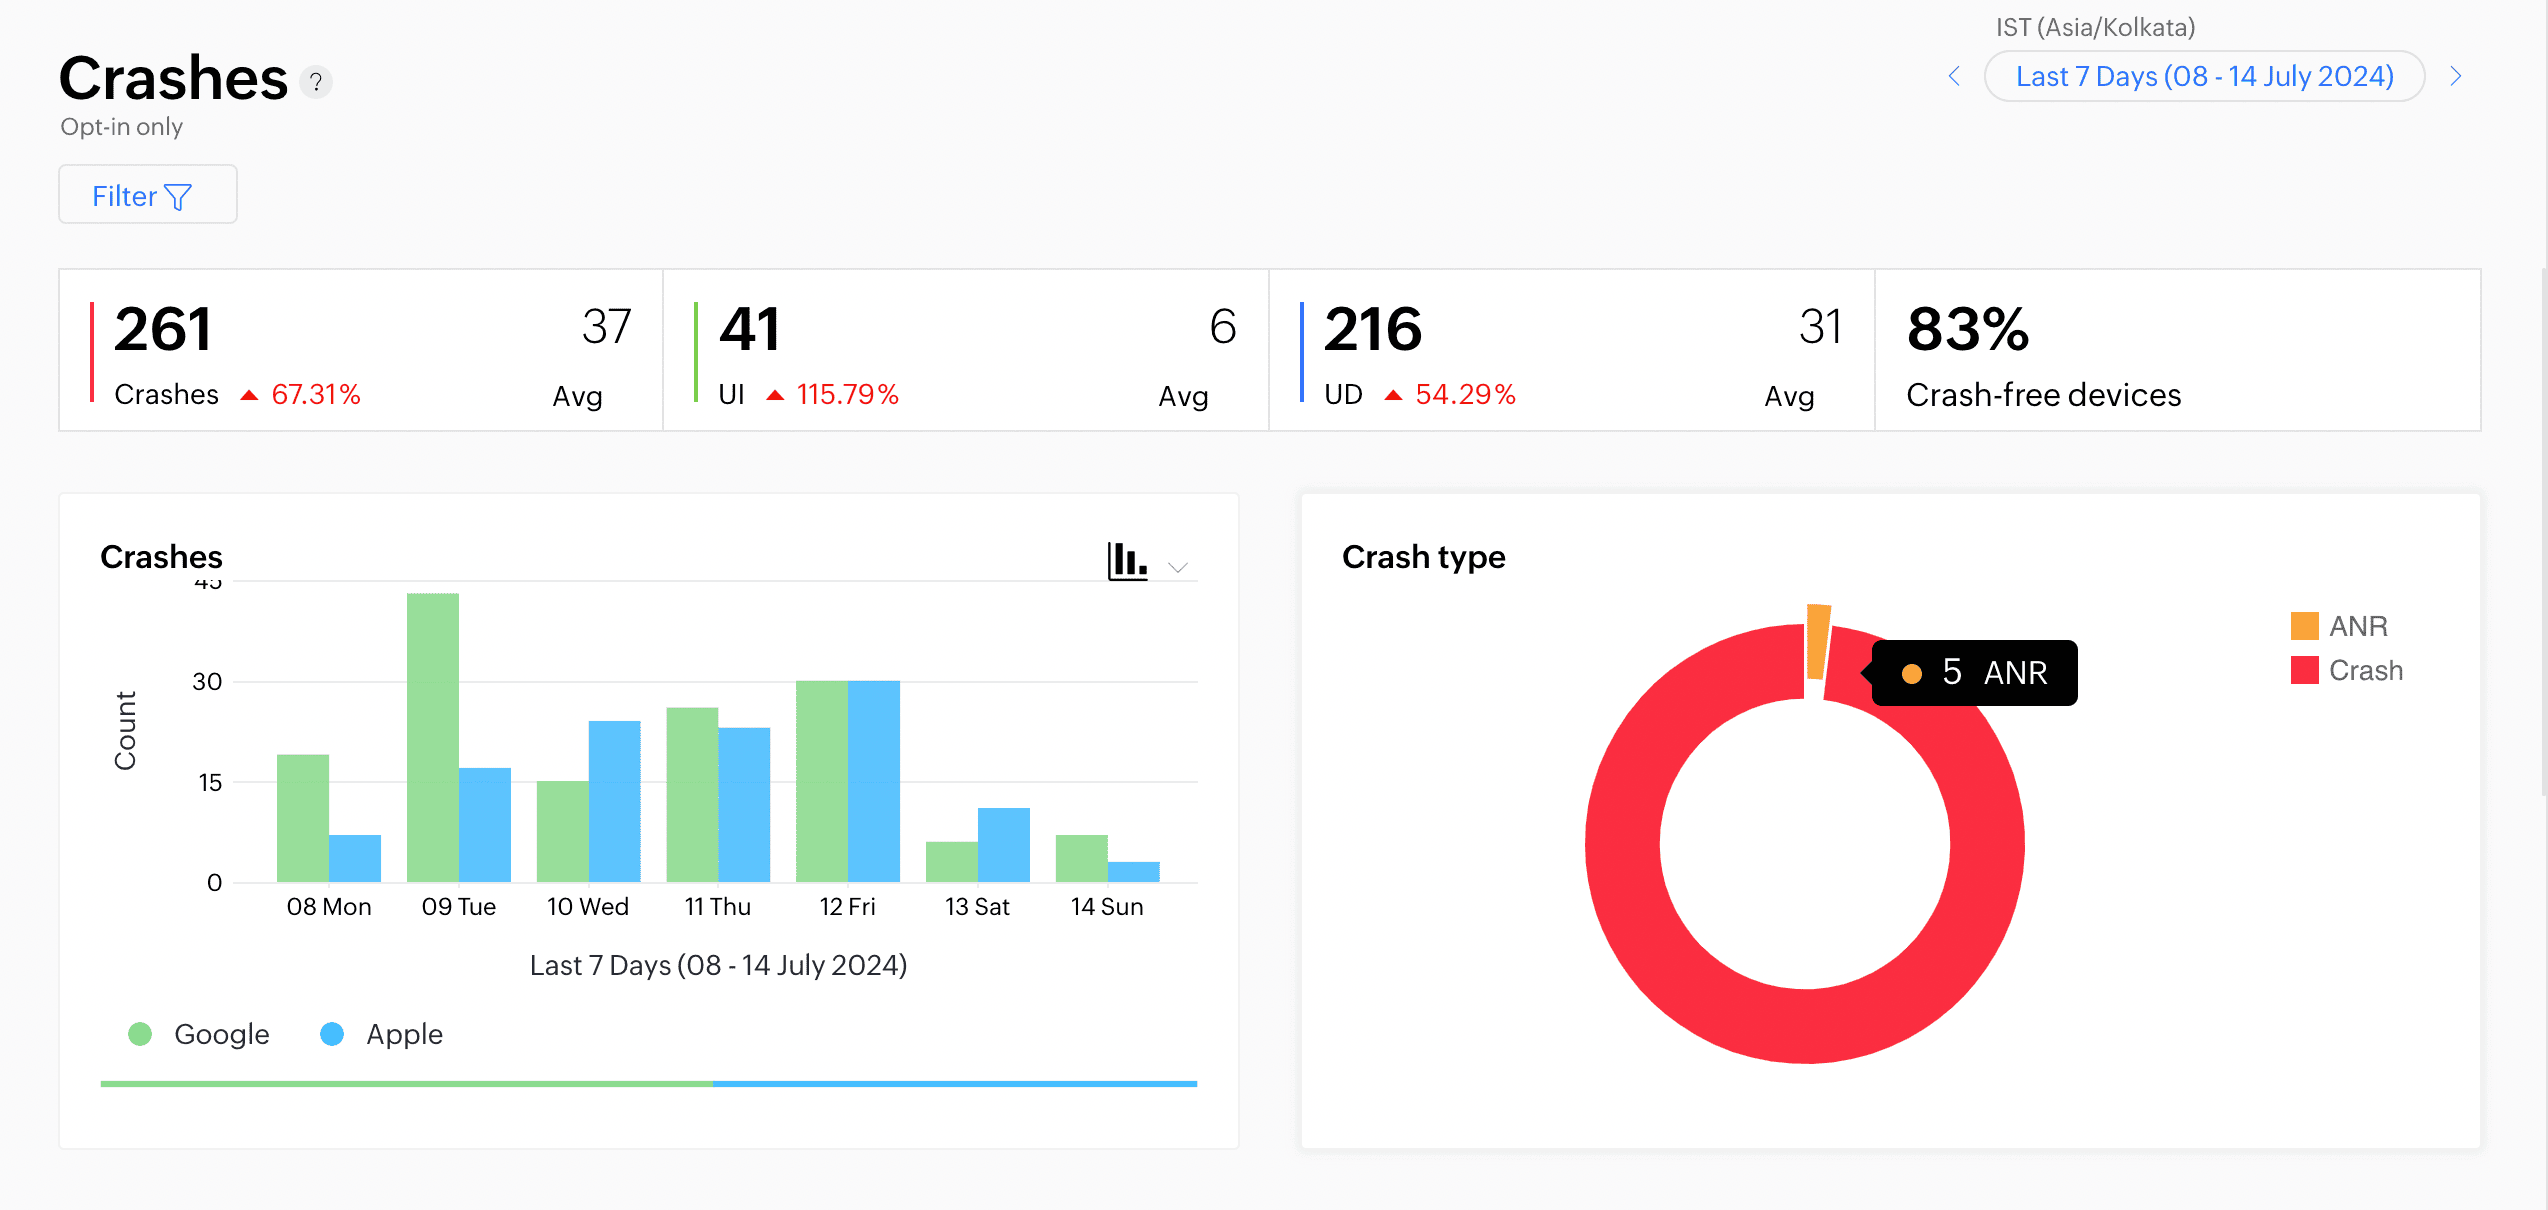Click the Crash red legend swatch
The width and height of the screenshot is (2548, 1210).
[x=2304, y=670]
